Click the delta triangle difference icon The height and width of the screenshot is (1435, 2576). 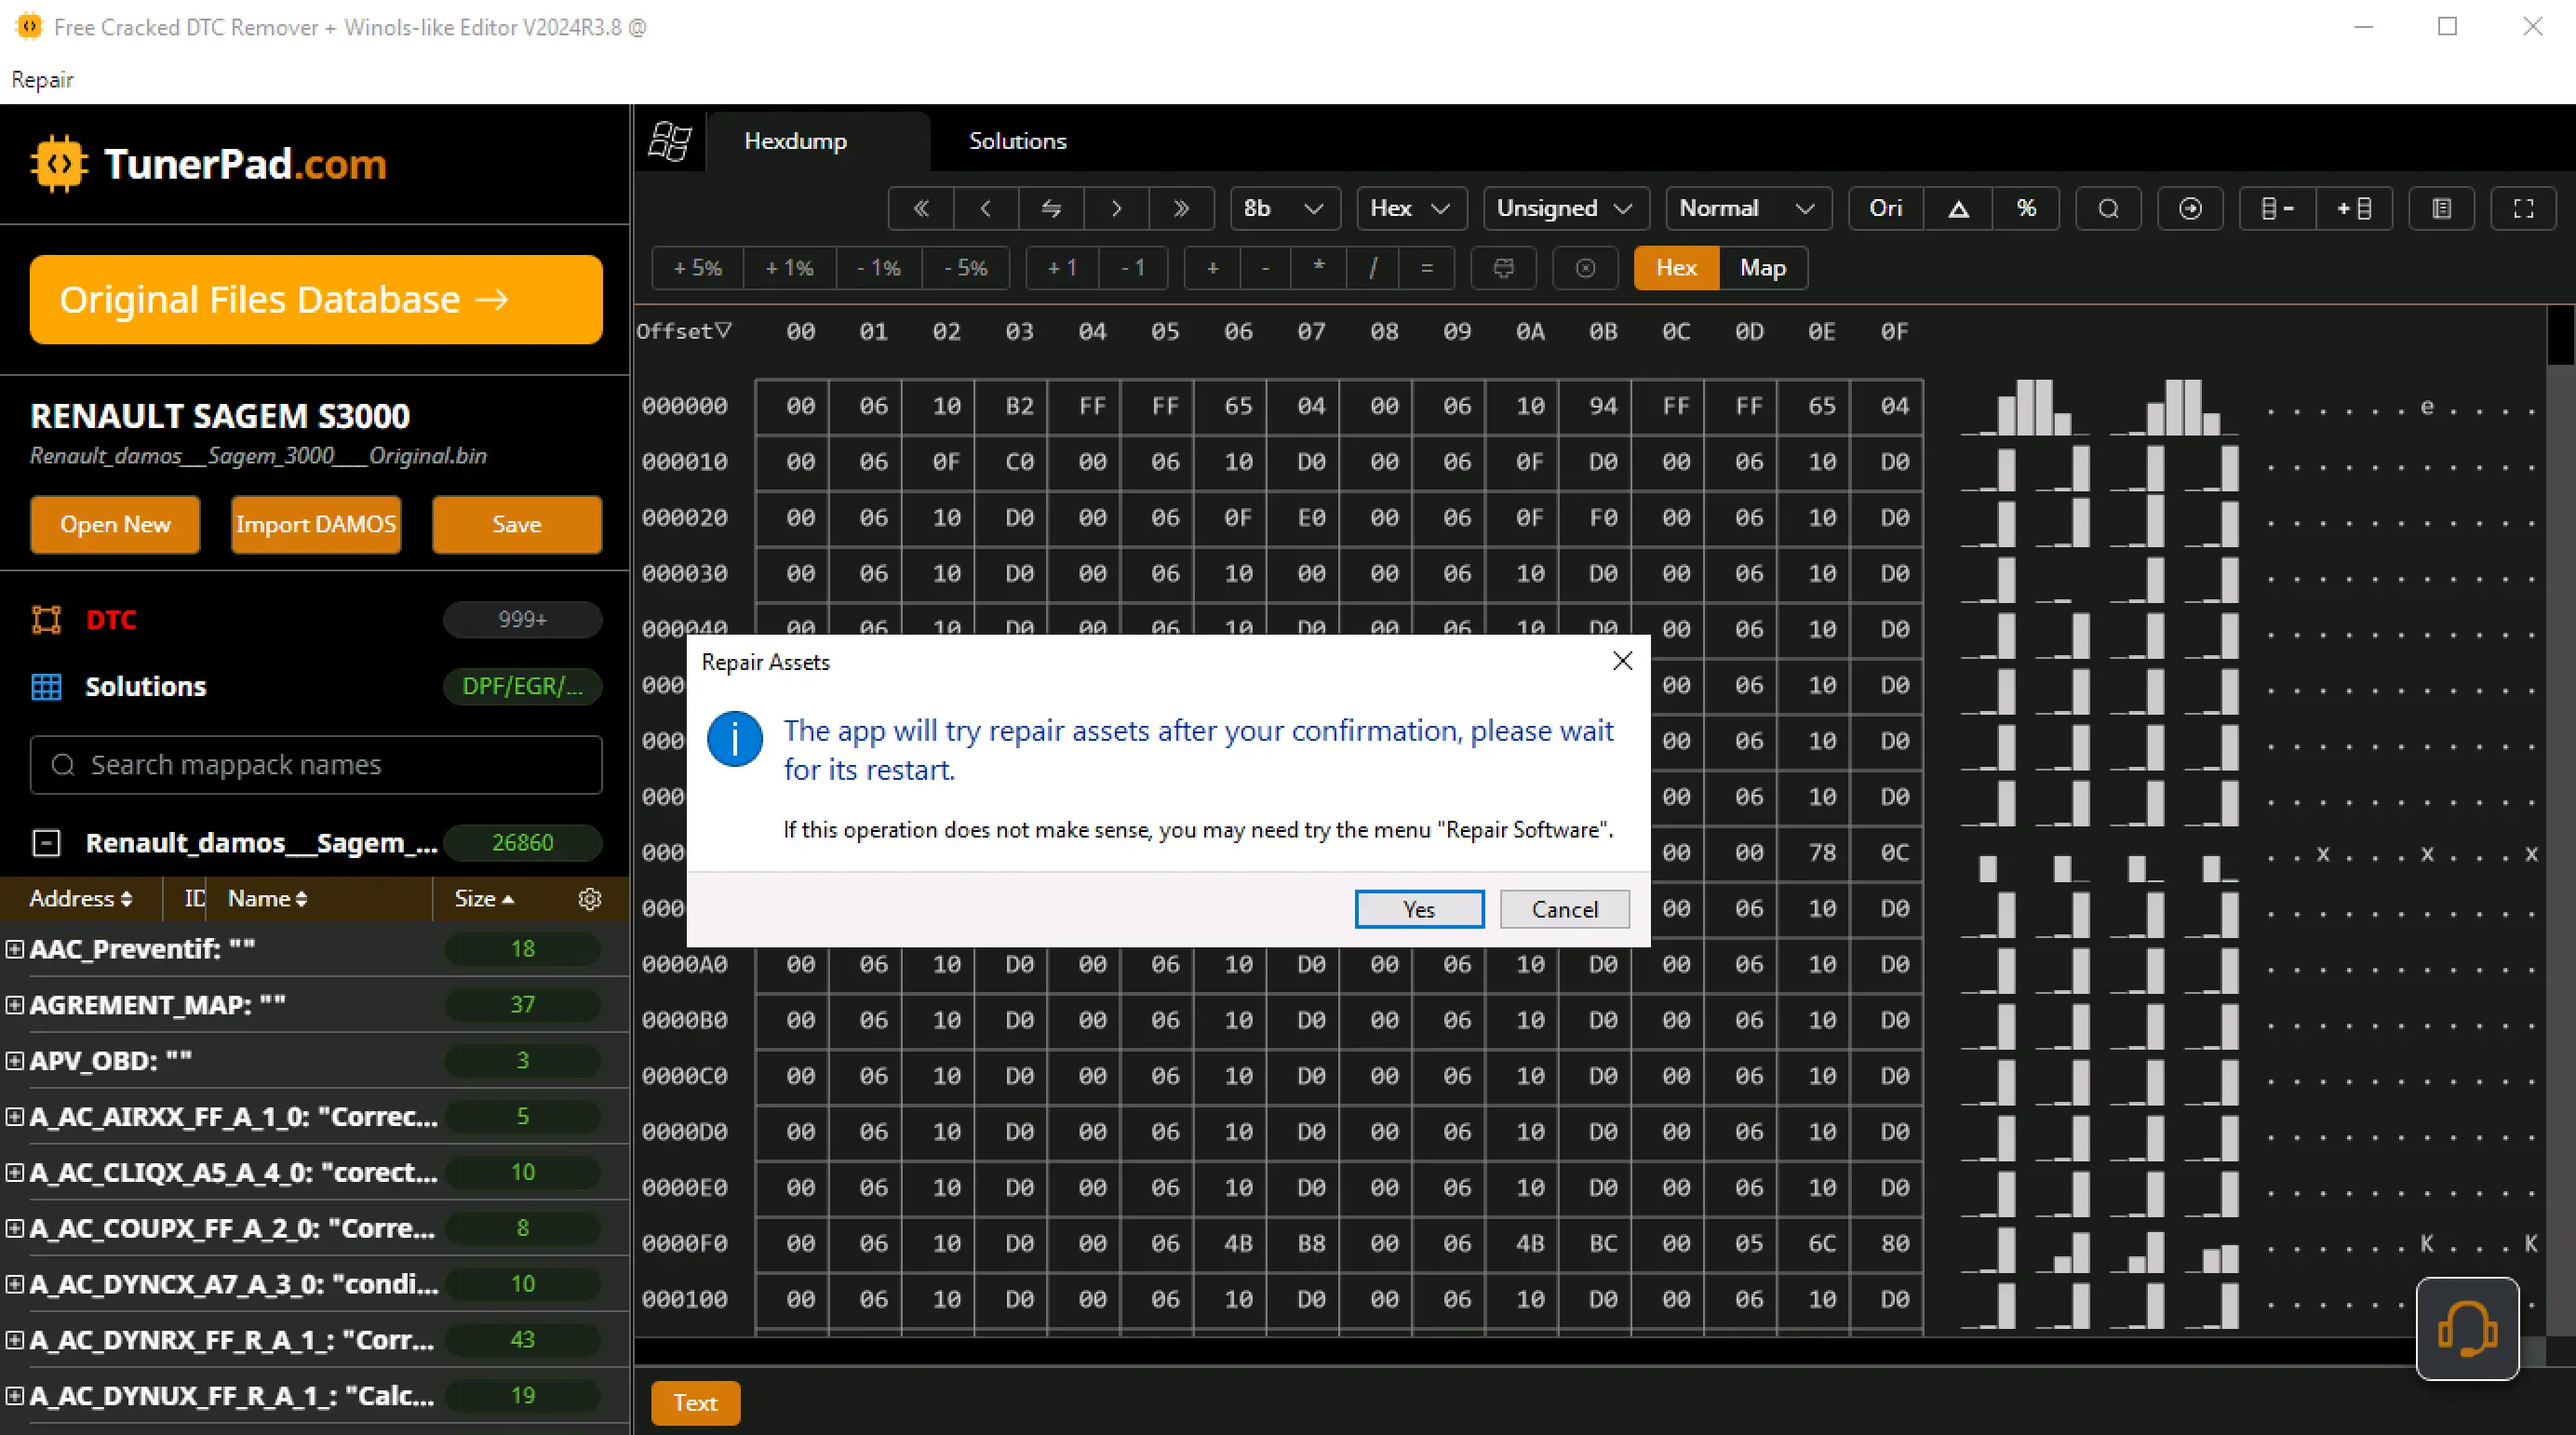click(x=1958, y=208)
